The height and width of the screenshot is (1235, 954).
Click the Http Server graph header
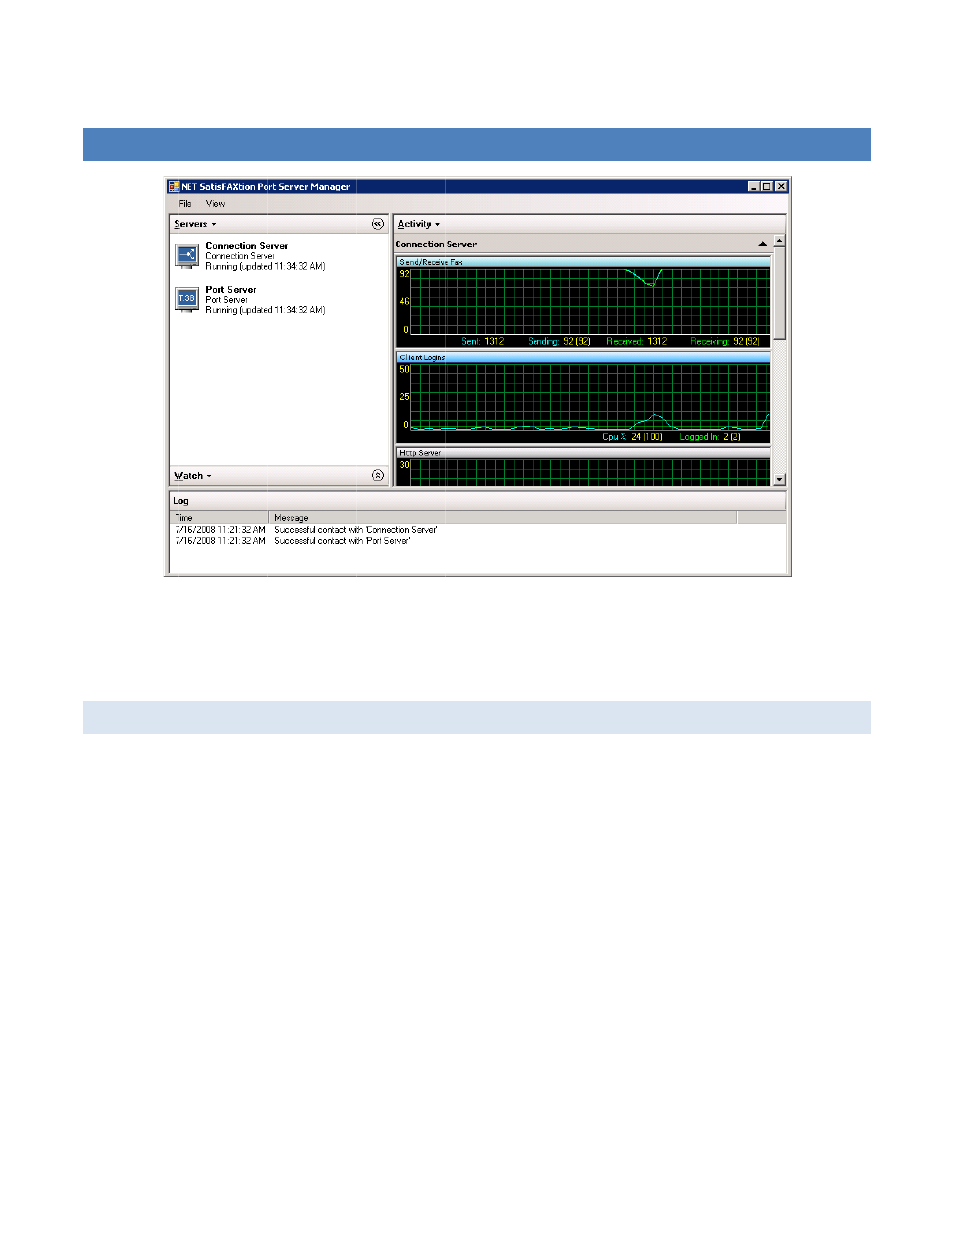tap(583, 453)
